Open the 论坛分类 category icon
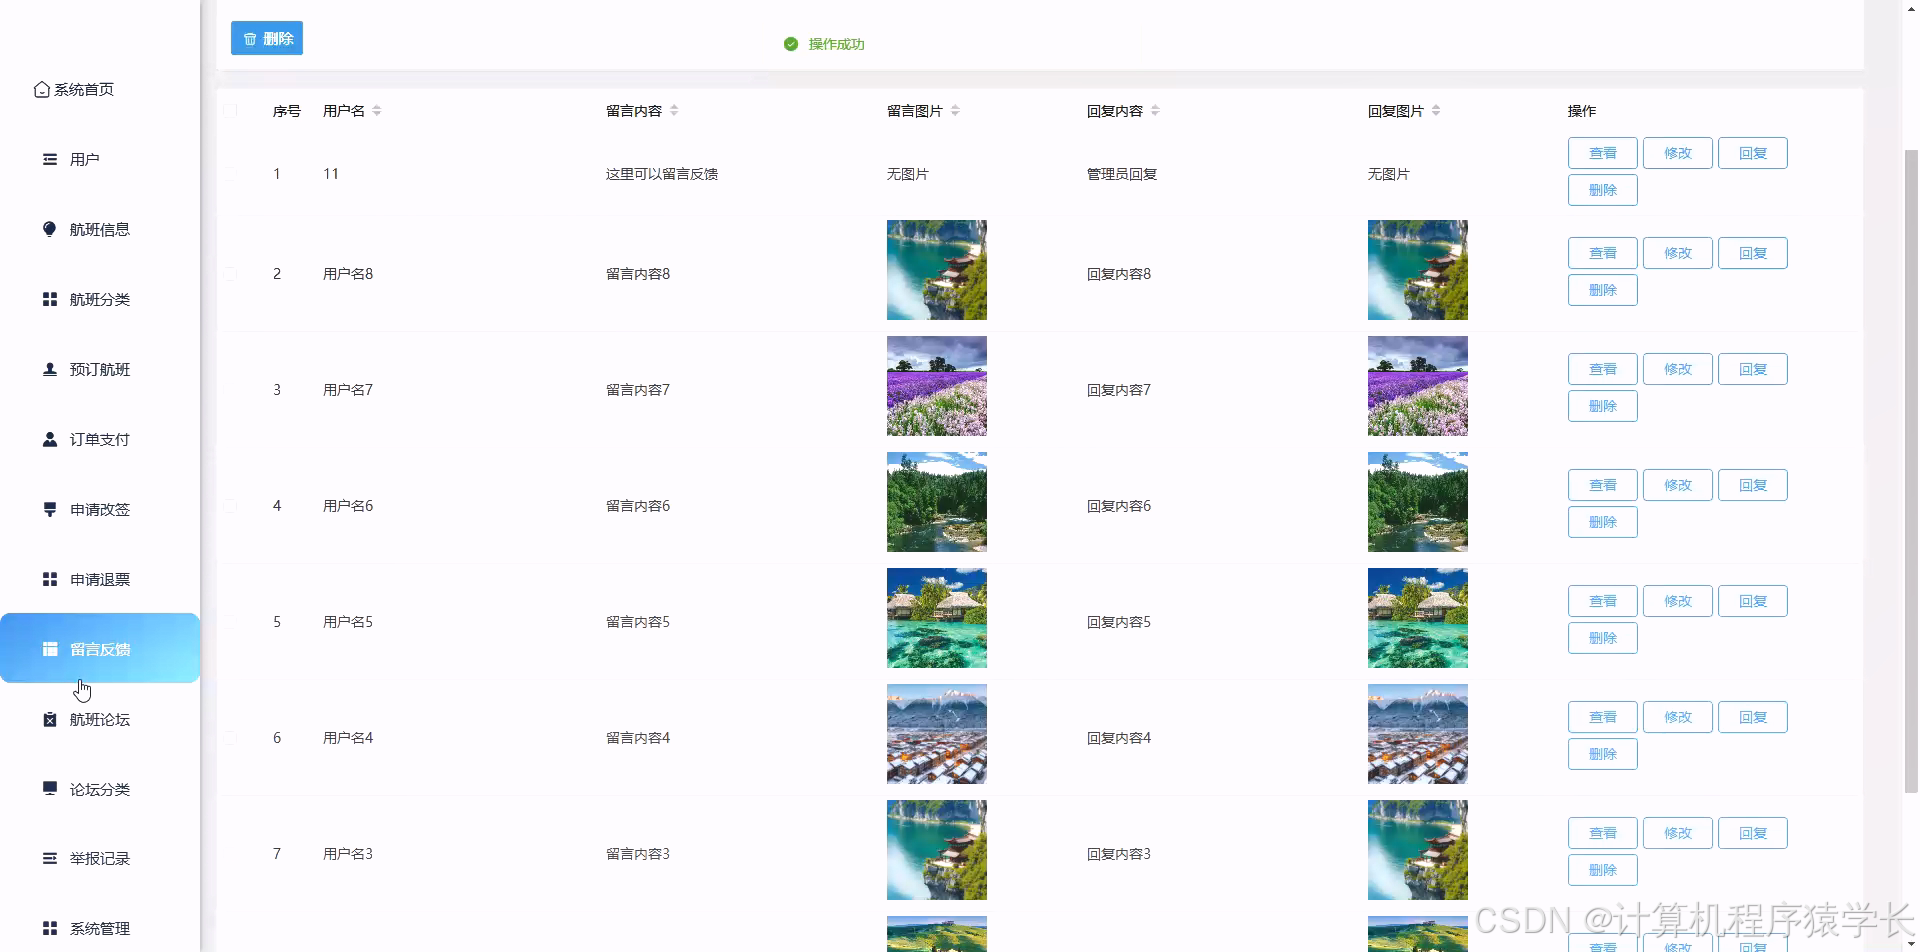The image size is (1920, 952). (49, 788)
